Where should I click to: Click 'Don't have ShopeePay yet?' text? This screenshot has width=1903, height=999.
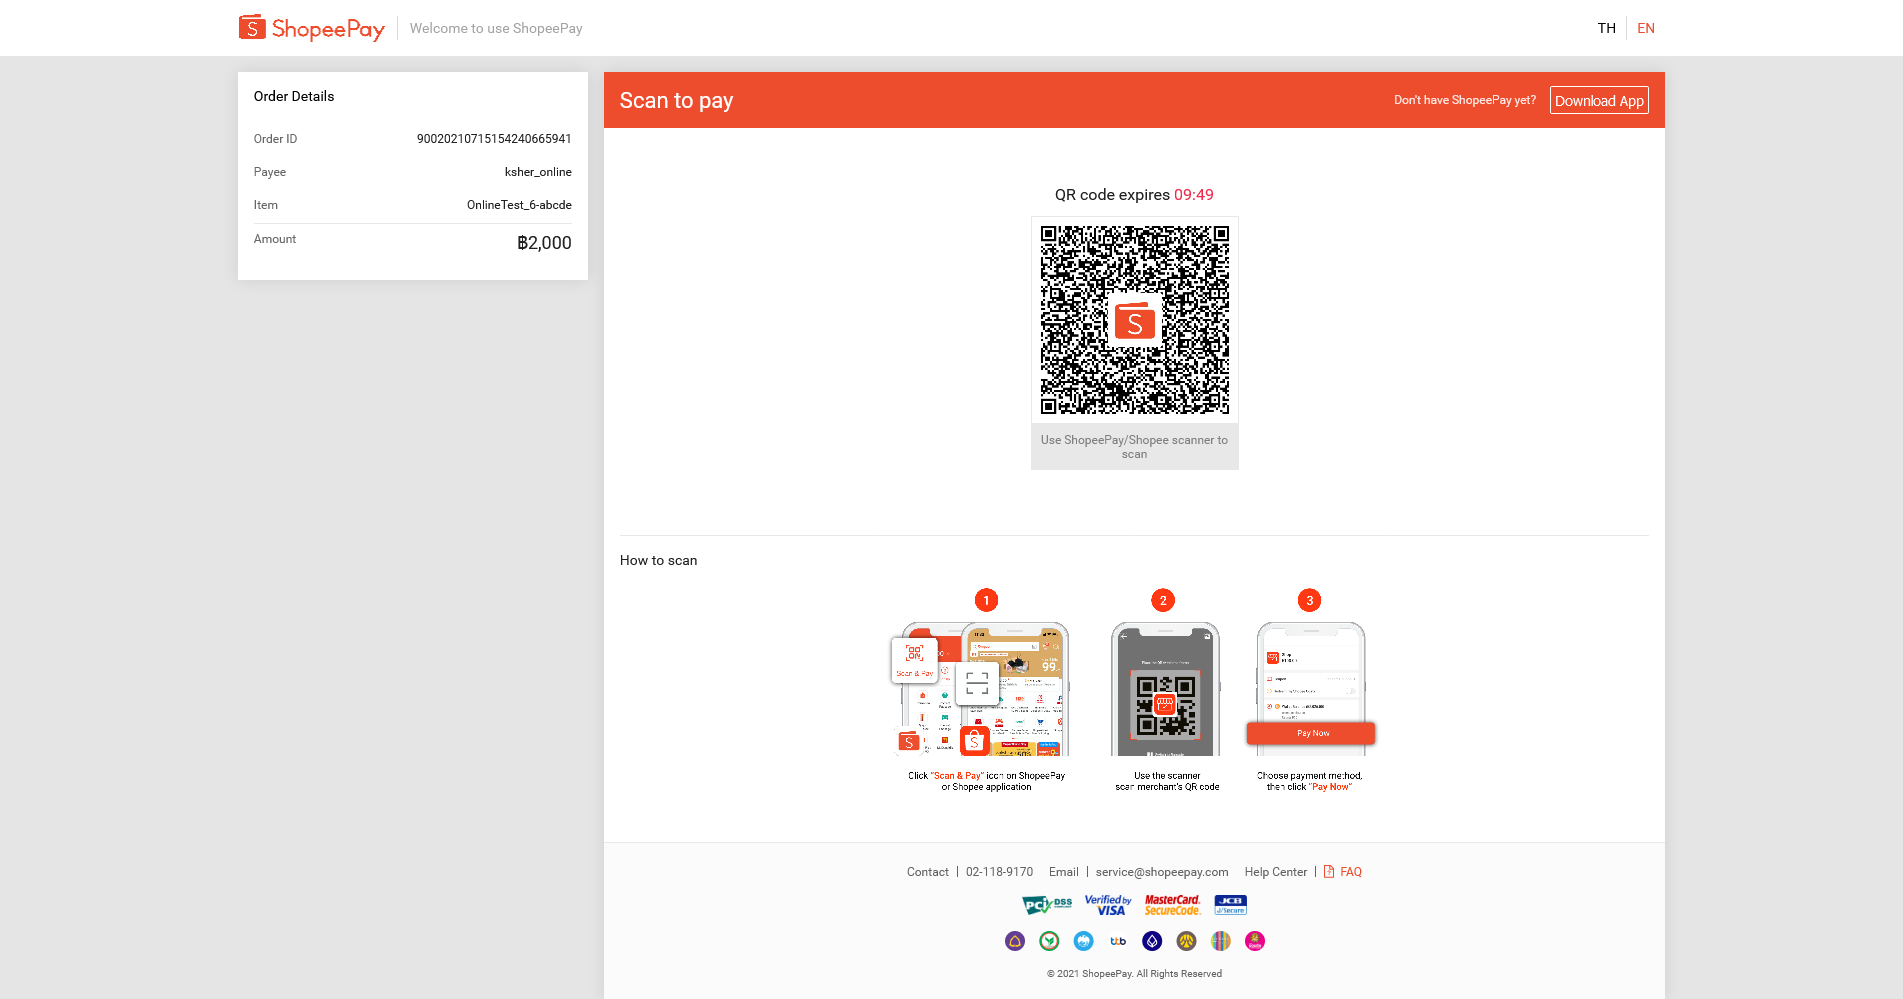(x=1465, y=100)
